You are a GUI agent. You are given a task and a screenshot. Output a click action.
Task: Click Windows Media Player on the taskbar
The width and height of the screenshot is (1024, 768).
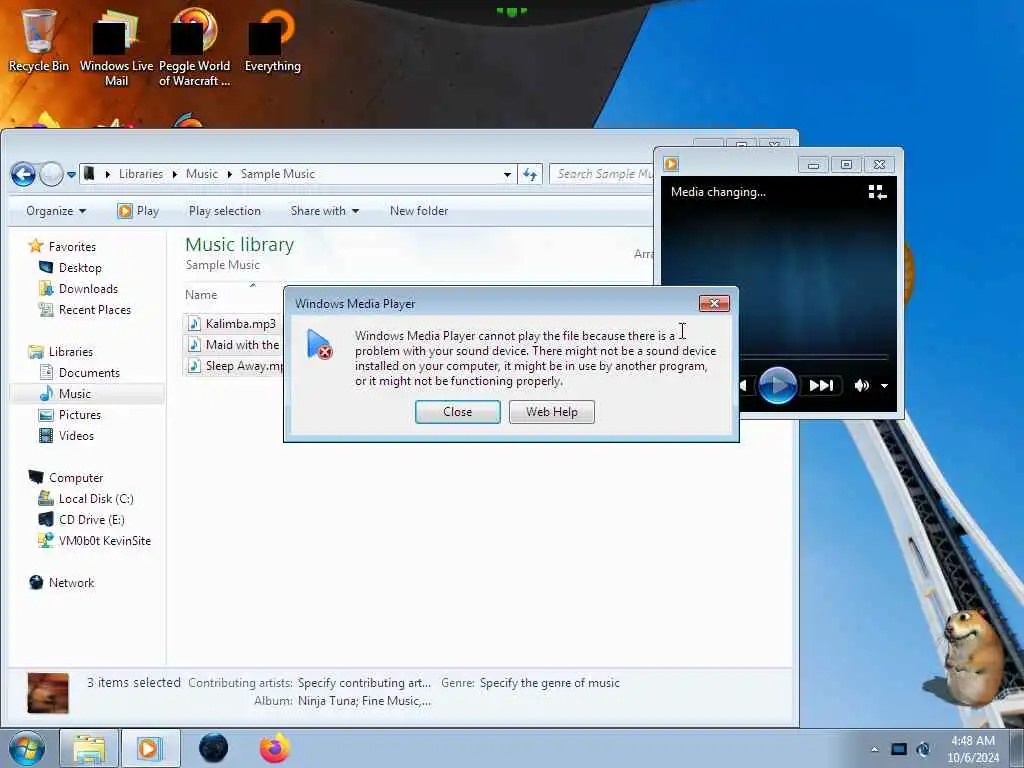point(150,749)
